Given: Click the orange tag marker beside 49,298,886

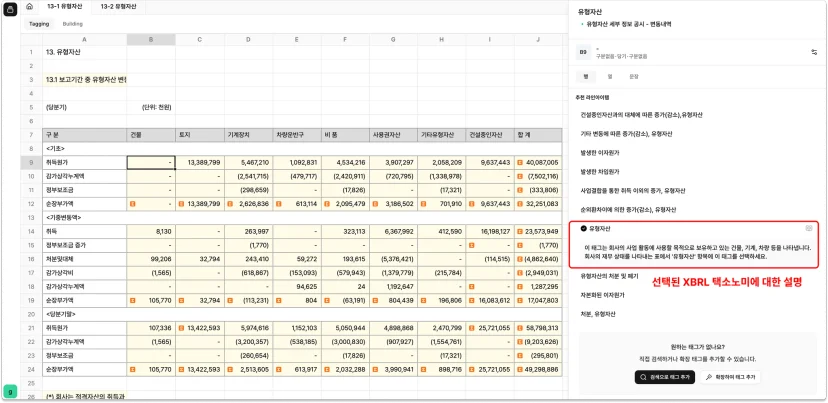Looking at the screenshot, I should point(521,369).
